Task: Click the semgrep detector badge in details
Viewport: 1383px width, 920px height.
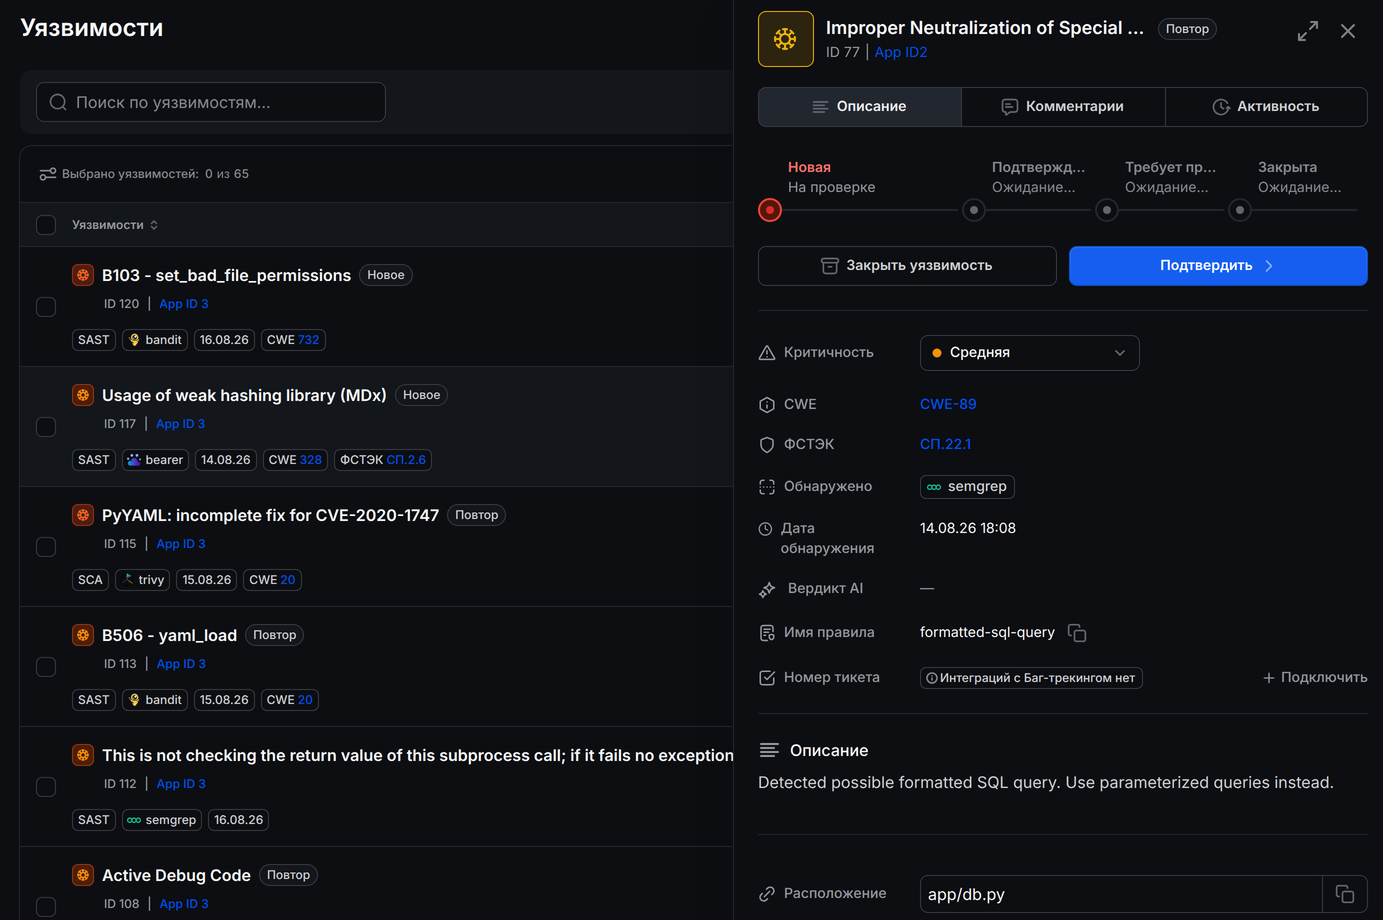Action: coord(967,487)
